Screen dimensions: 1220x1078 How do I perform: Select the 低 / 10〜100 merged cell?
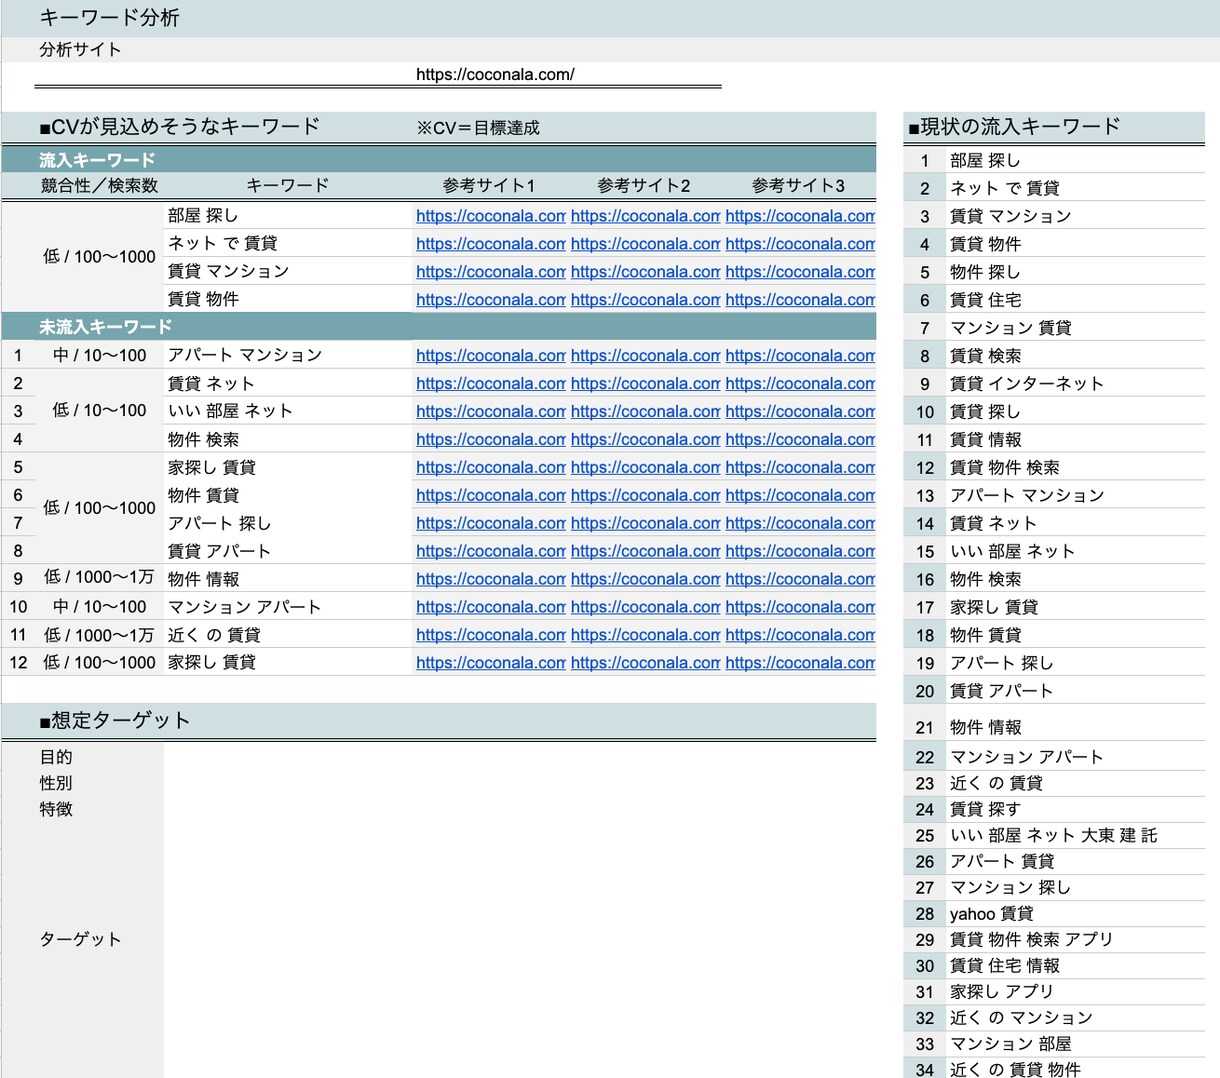[99, 411]
